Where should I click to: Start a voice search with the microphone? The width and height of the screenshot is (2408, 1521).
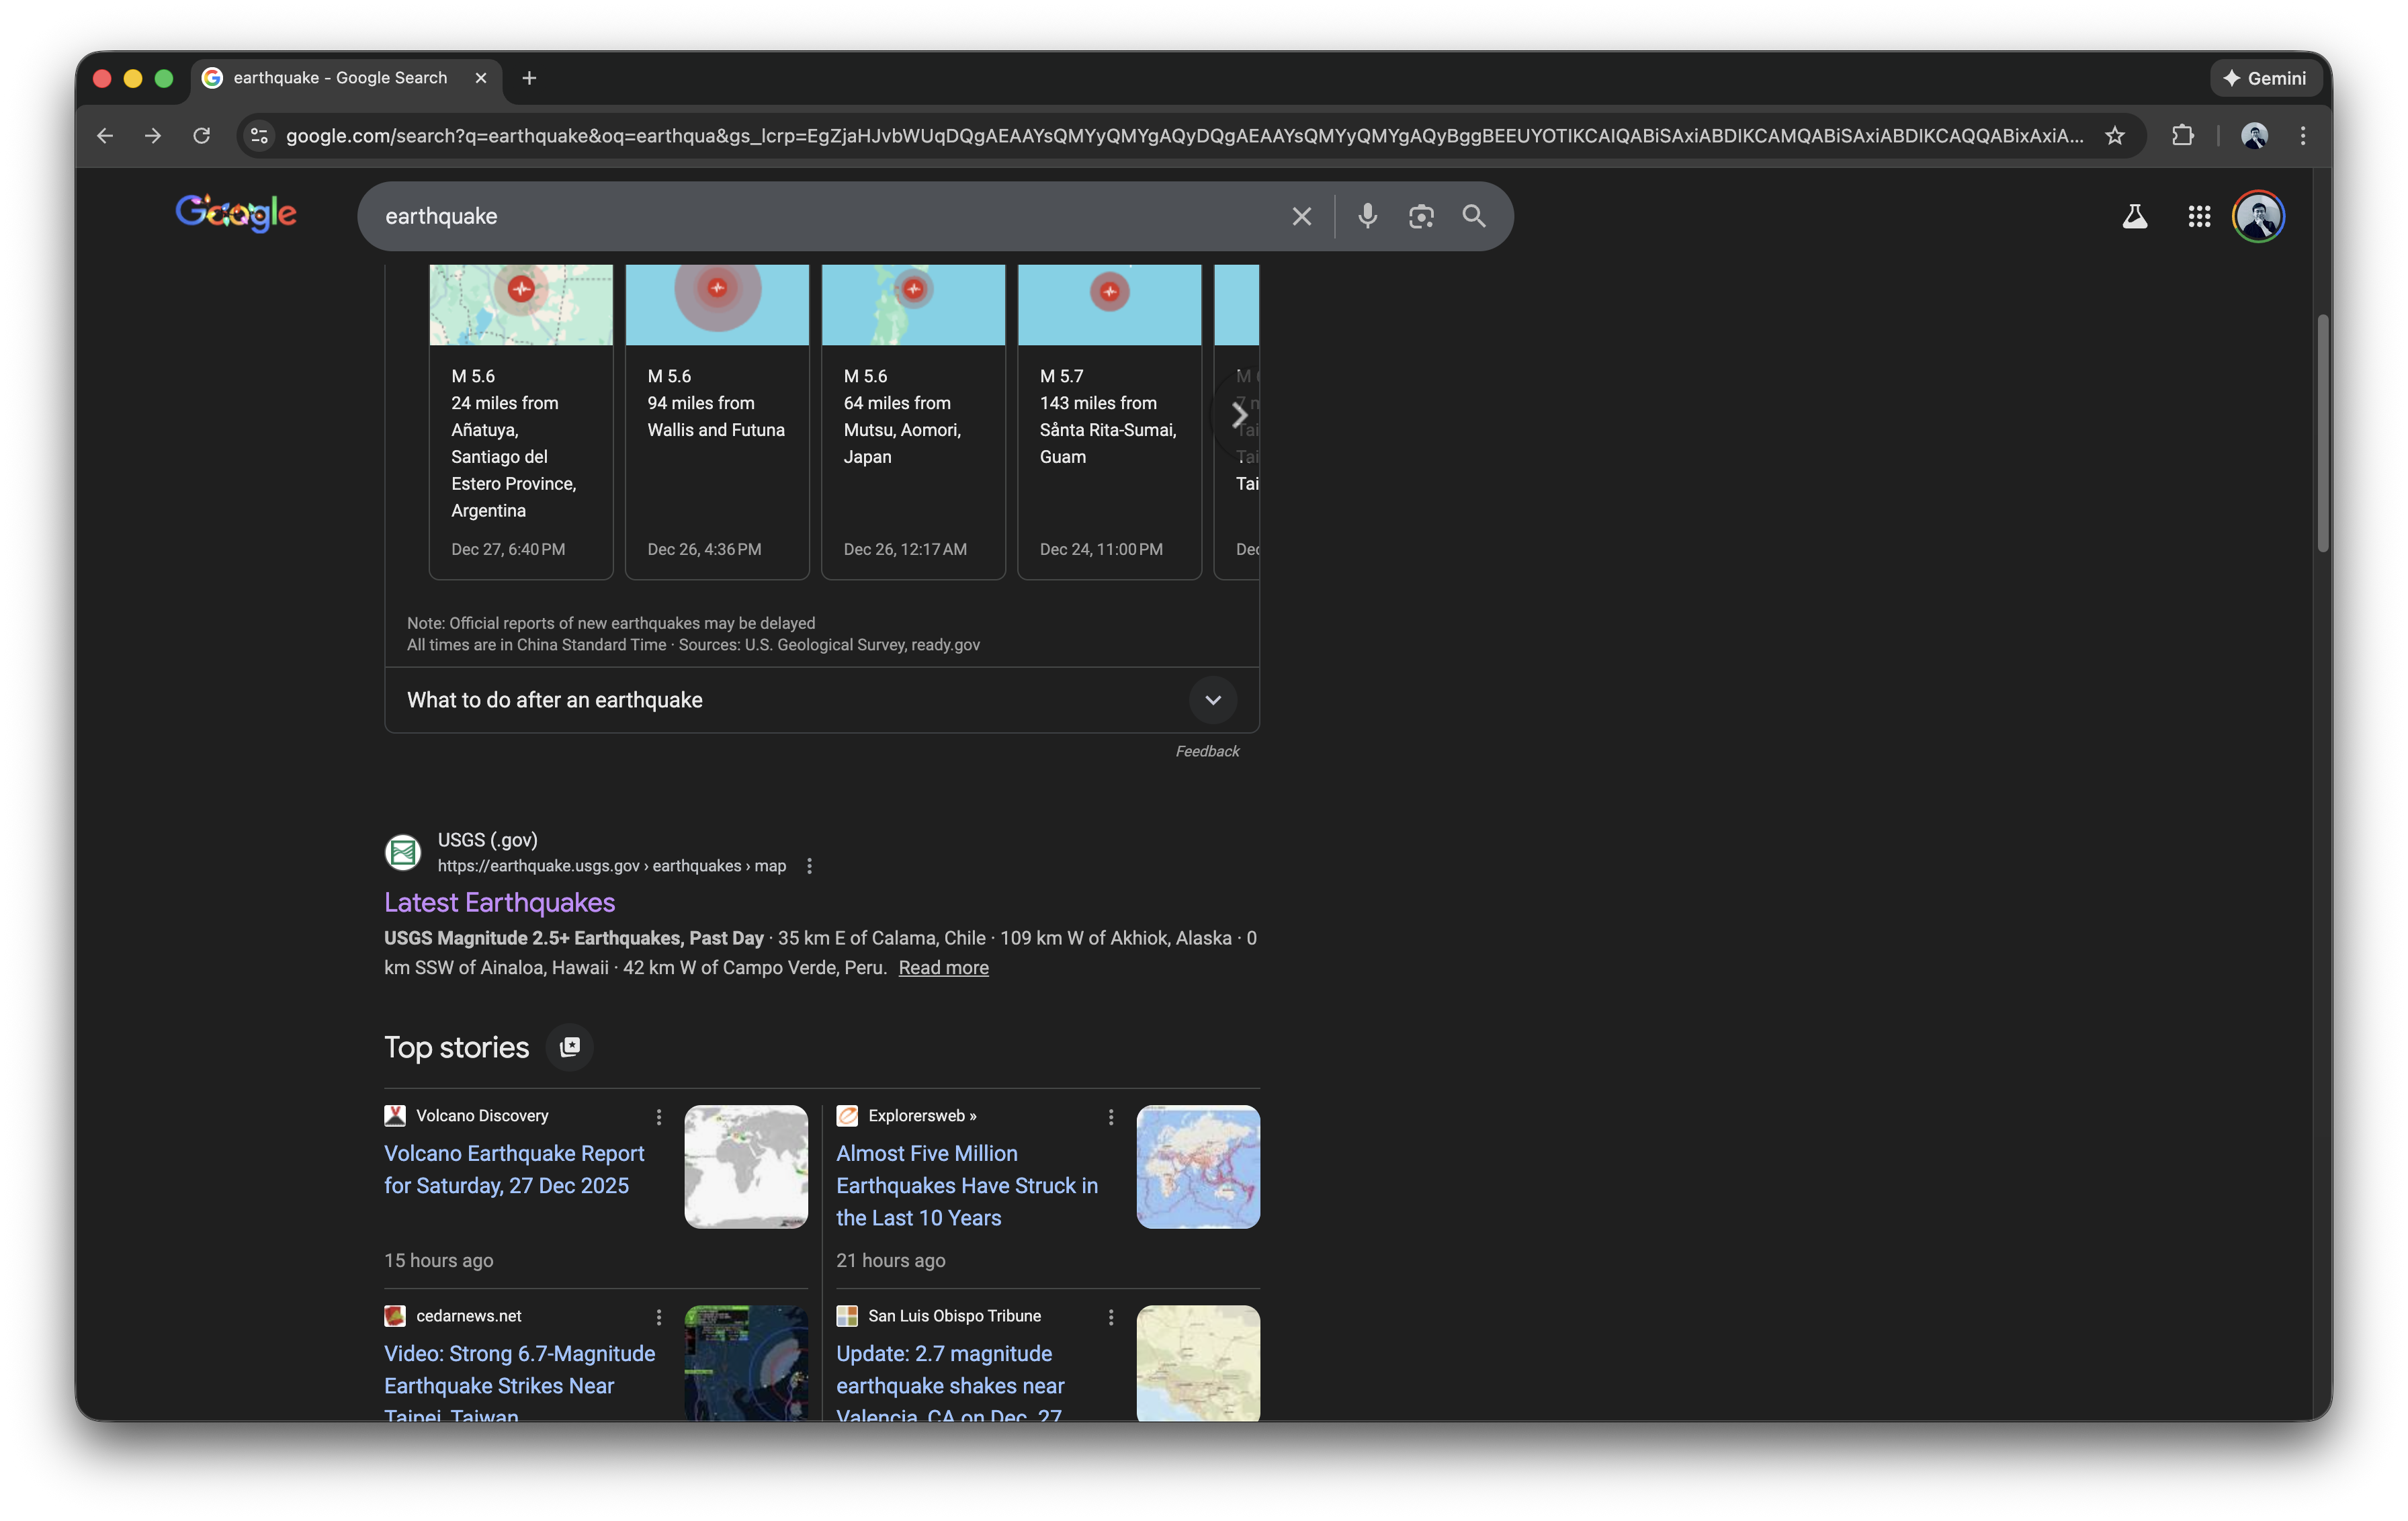pyautogui.click(x=1367, y=216)
